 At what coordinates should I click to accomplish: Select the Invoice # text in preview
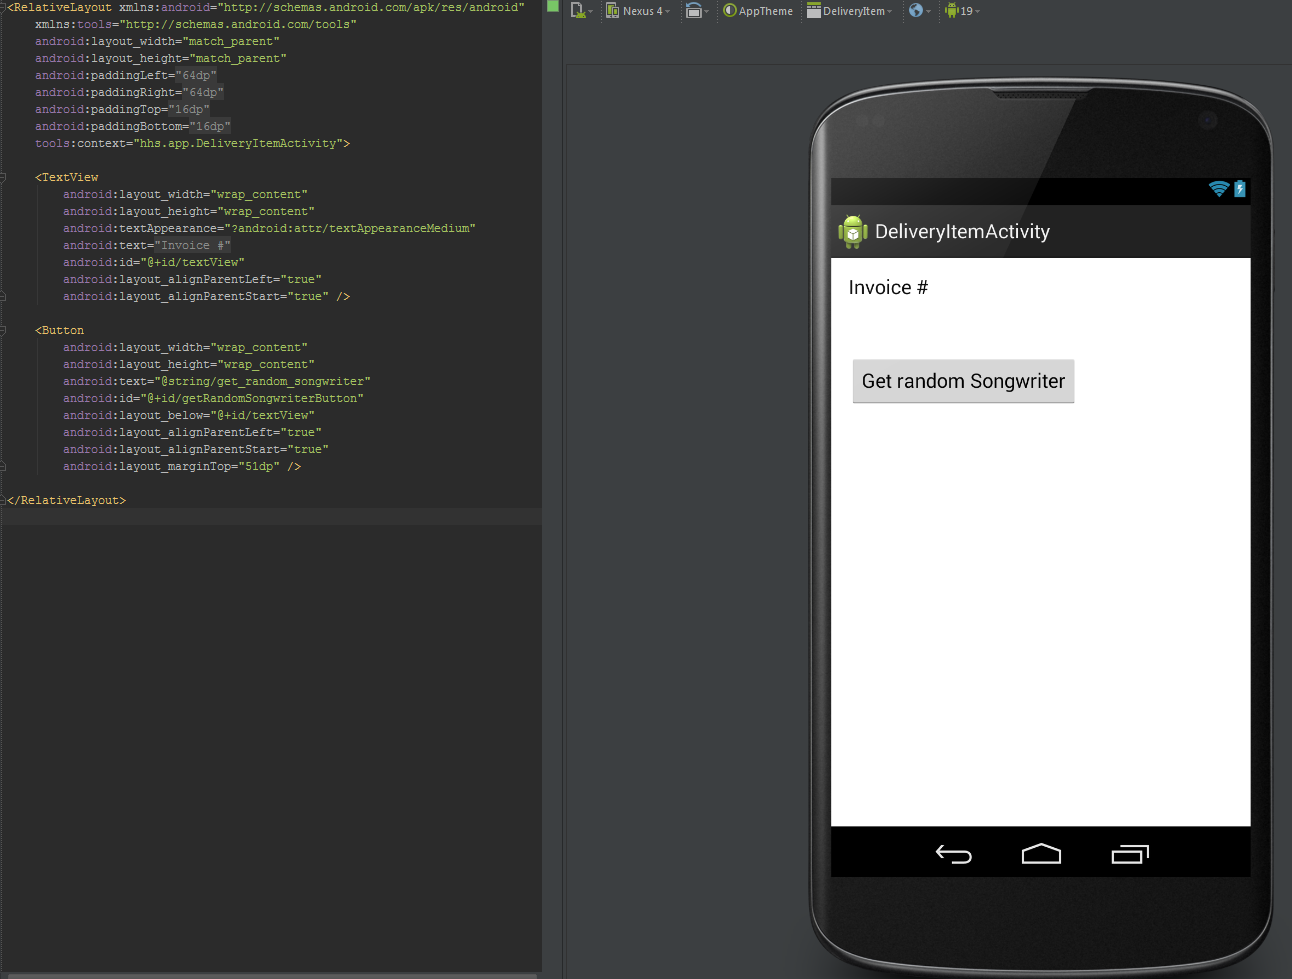(x=888, y=288)
